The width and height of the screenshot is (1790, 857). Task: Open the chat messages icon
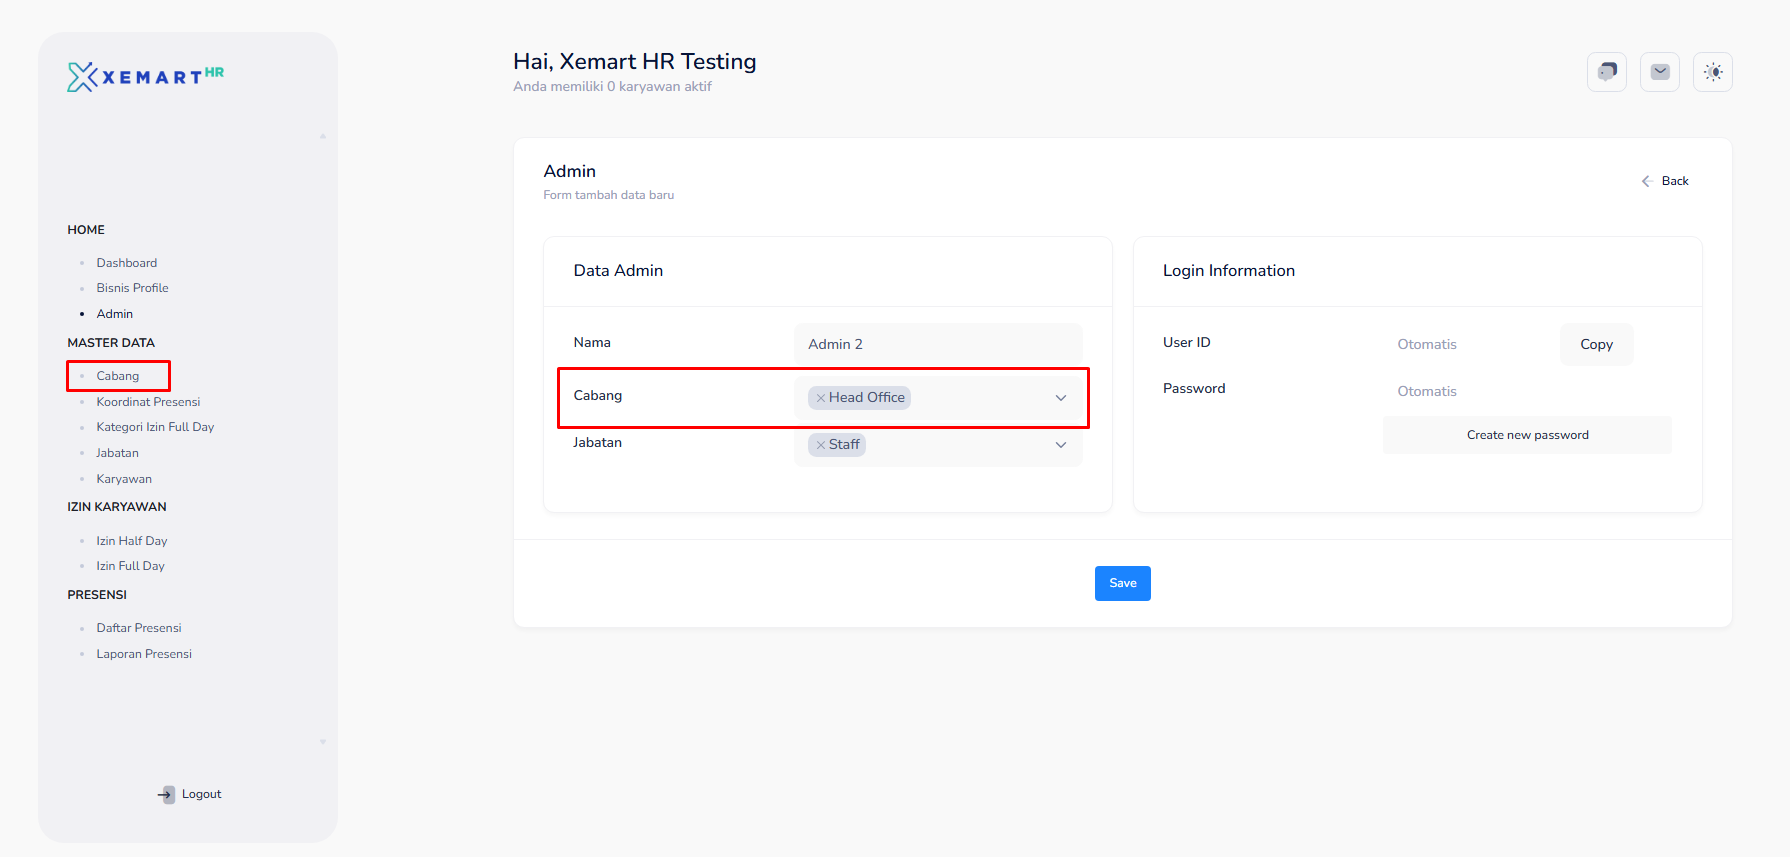[1606, 72]
